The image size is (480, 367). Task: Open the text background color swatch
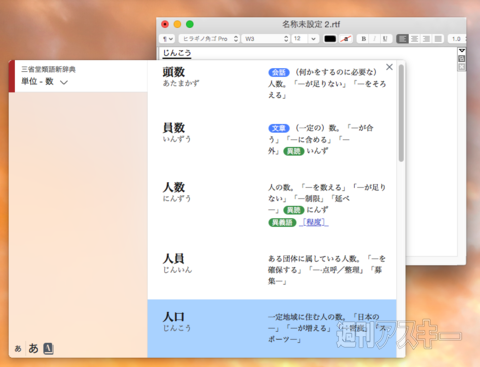[x=346, y=39]
